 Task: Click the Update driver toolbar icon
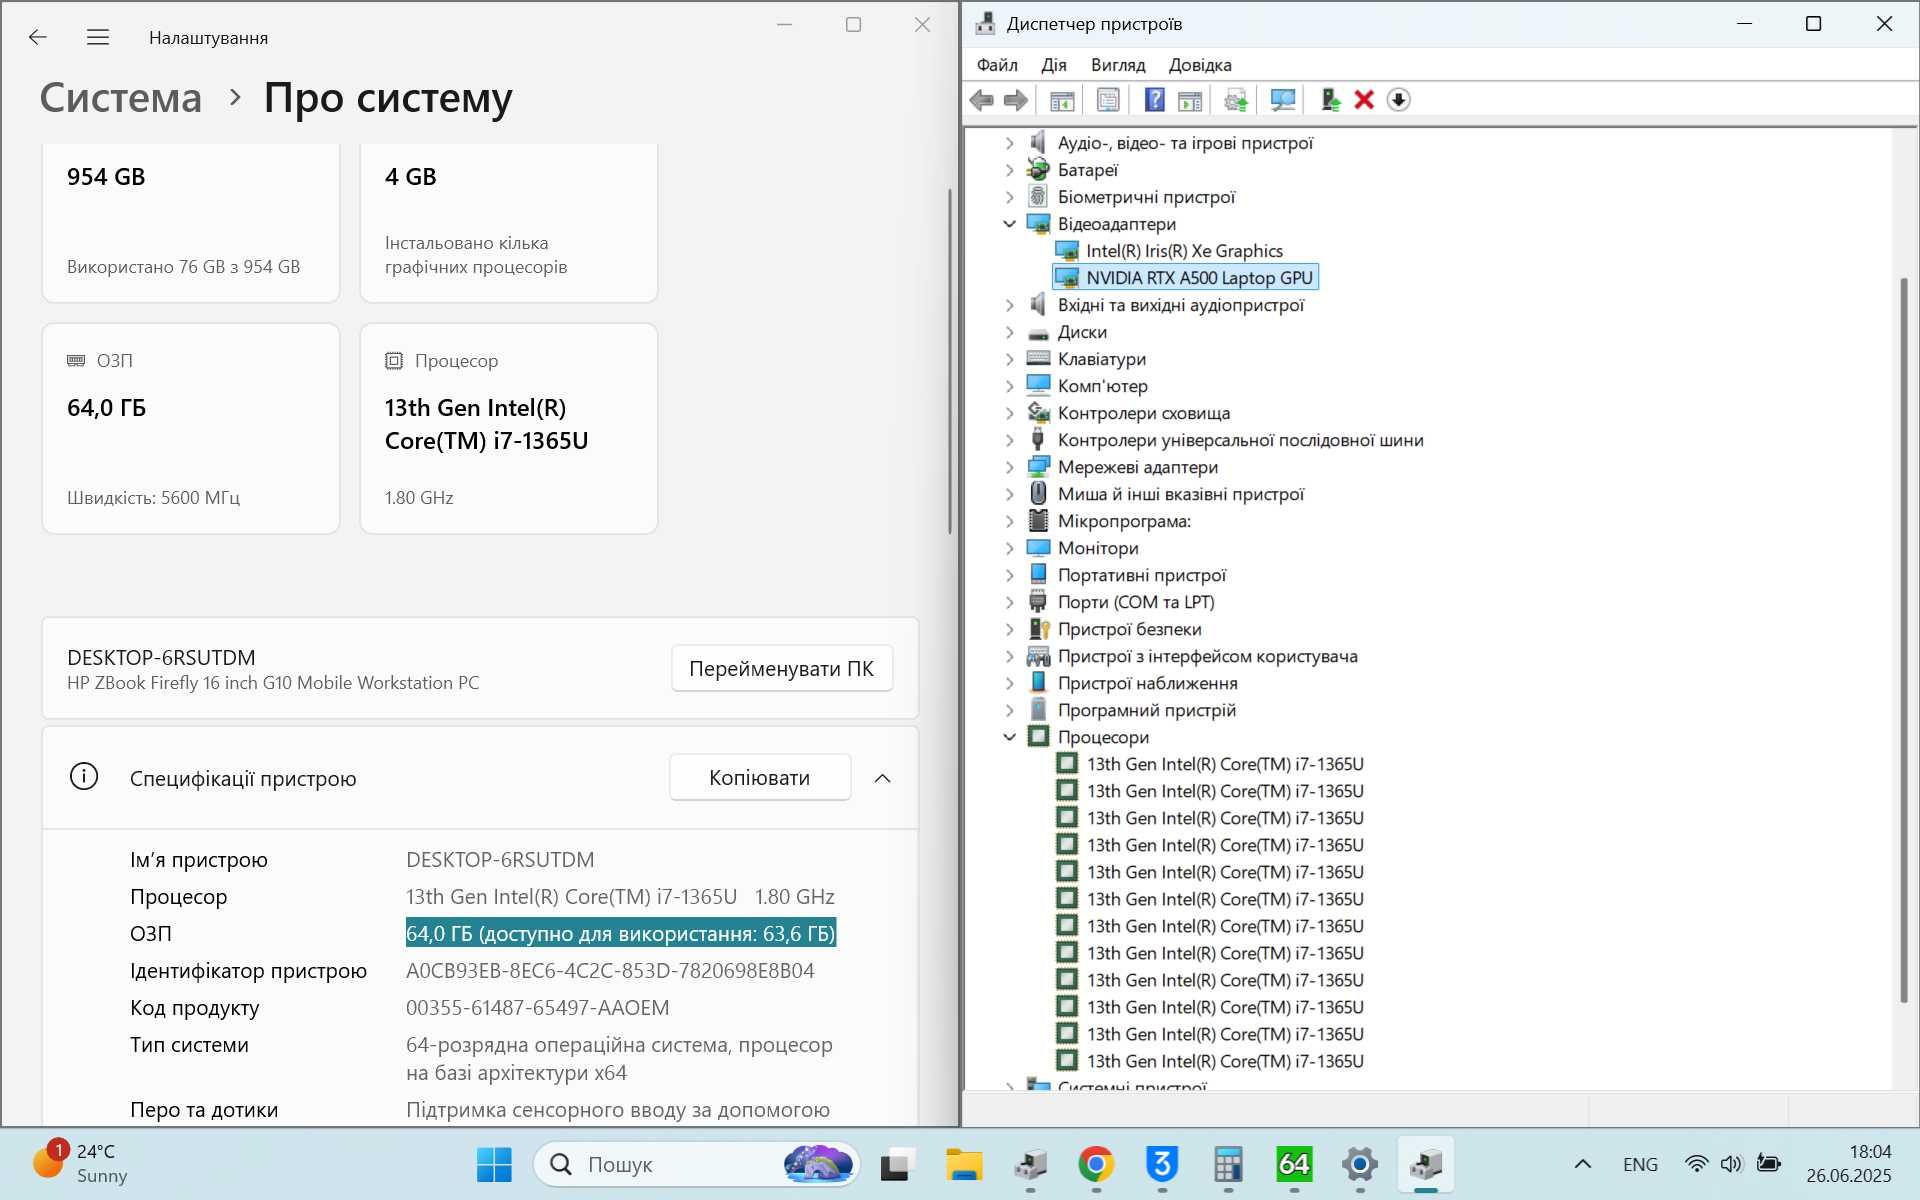[1236, 100]
